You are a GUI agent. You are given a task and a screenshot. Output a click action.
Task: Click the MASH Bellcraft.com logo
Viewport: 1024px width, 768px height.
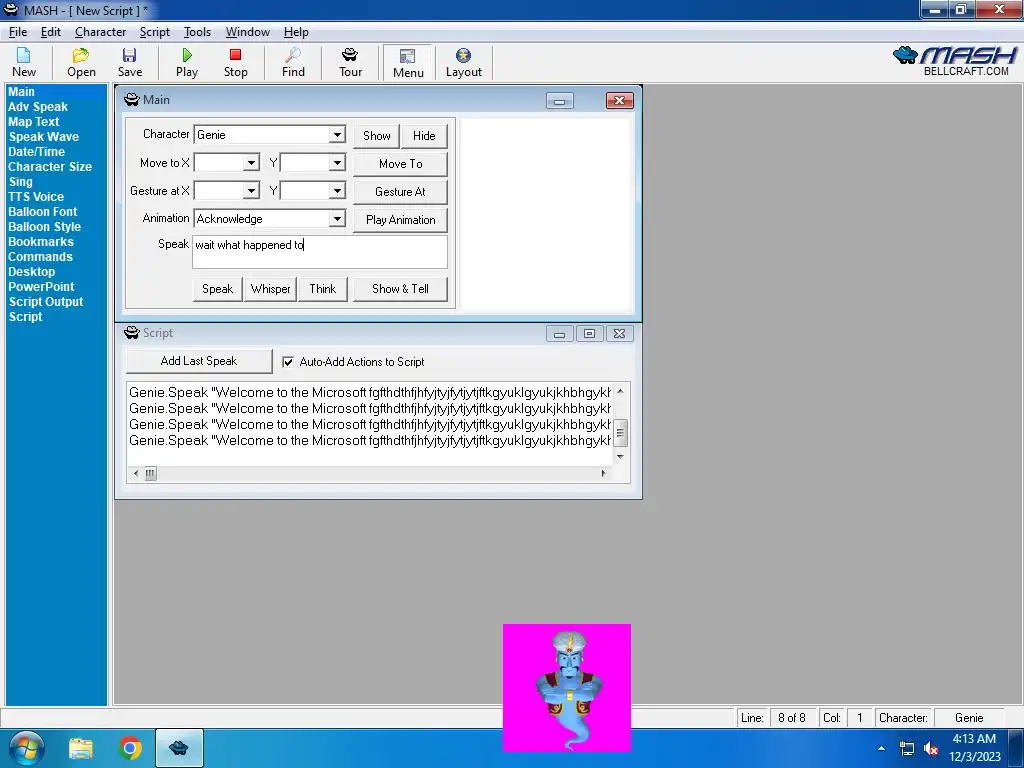(x=954, y=61)
